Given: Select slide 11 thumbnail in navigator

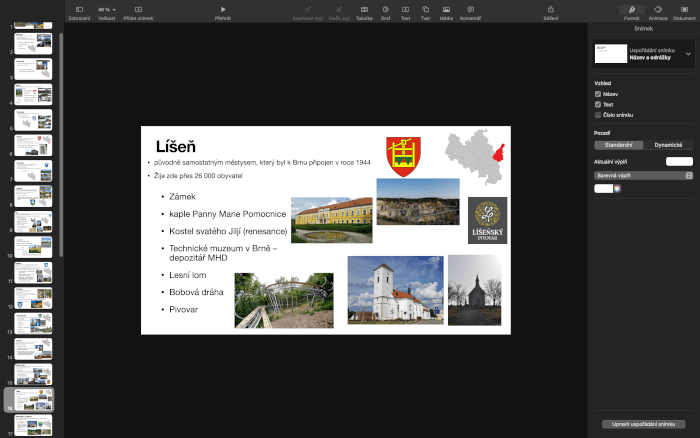Looking at the screenshot, I should (33, 272).
